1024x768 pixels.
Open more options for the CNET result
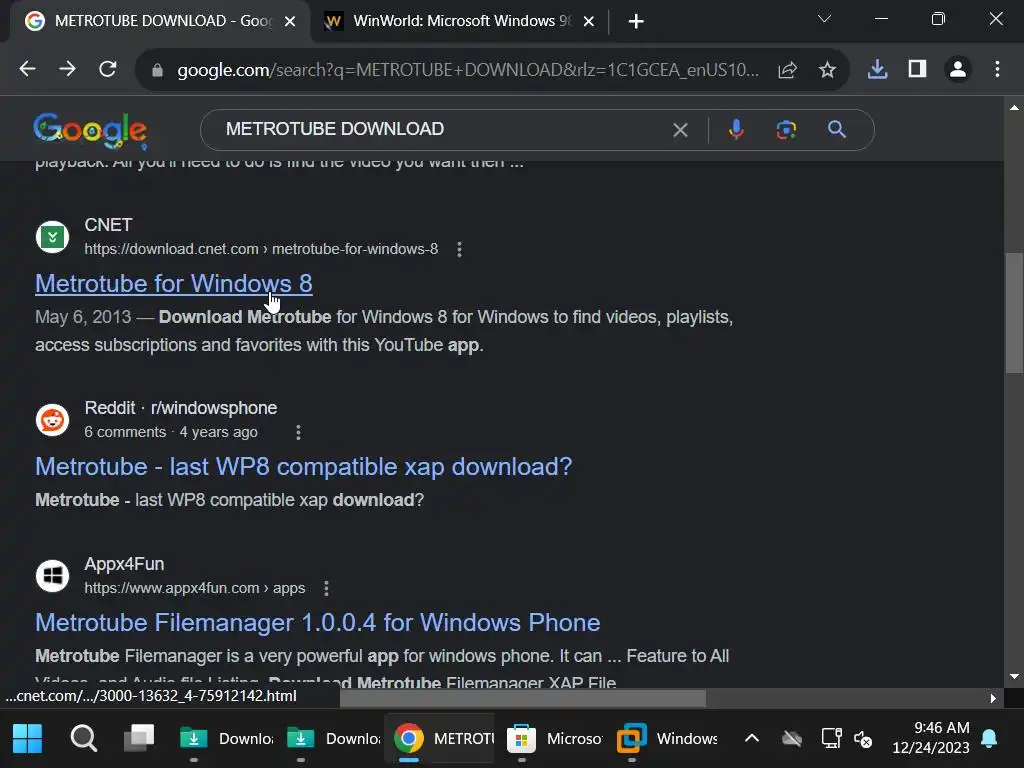point(460,249)
